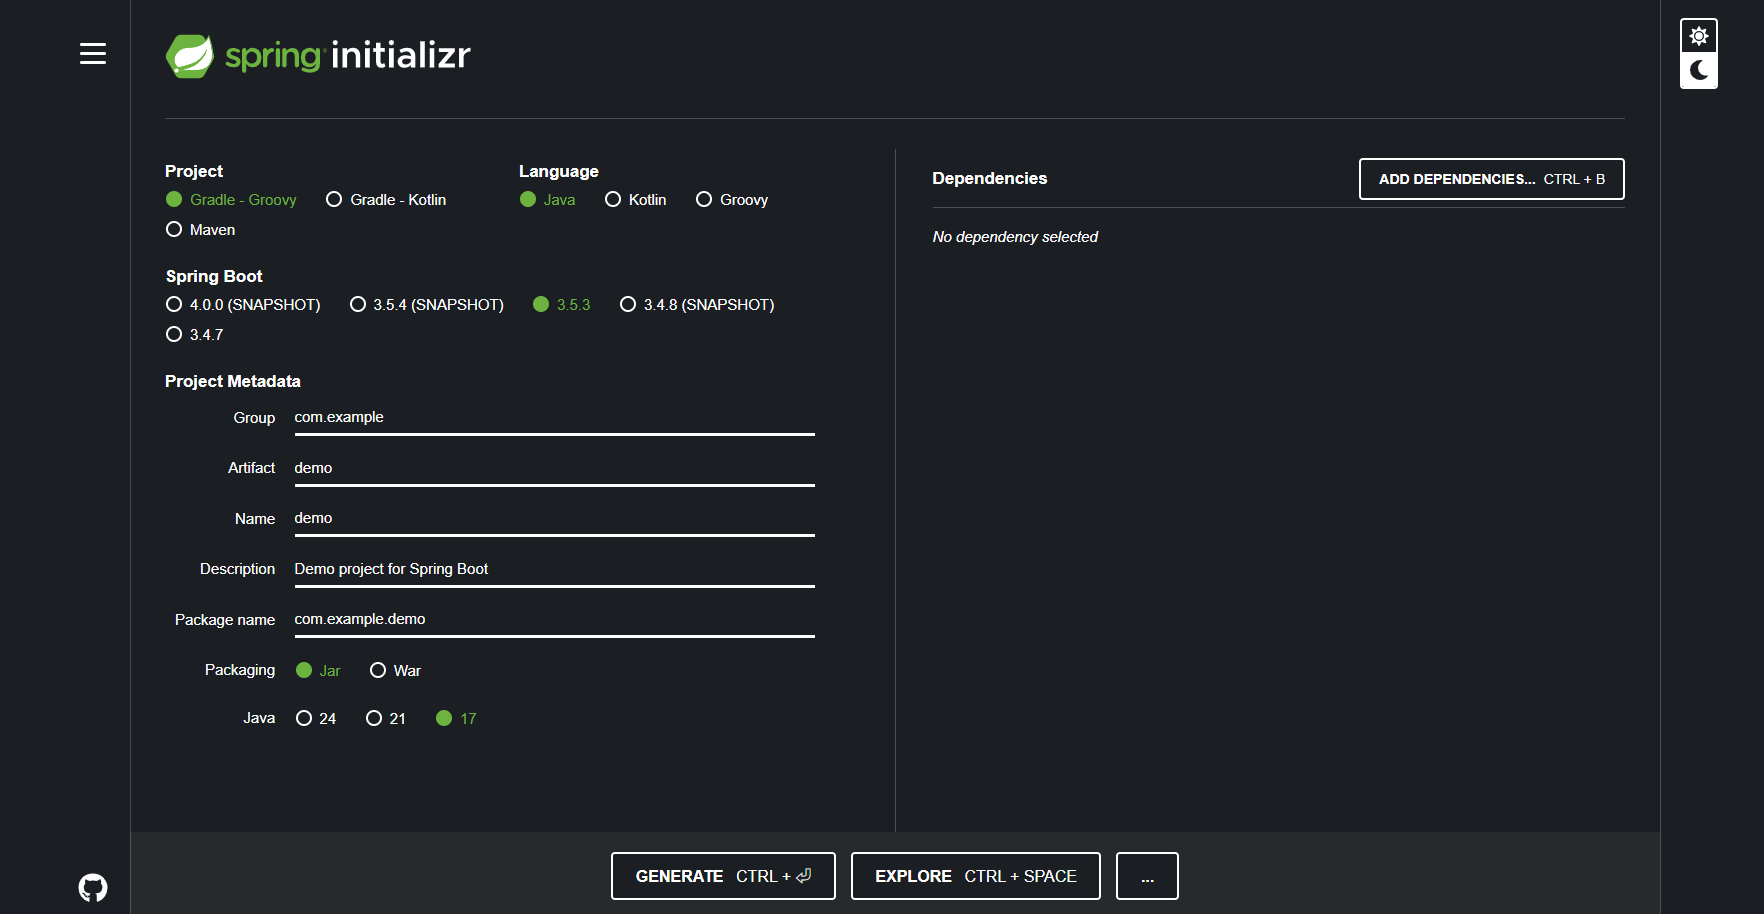
Task: Switch to light theme sun icon
Action: [1698, 37]
